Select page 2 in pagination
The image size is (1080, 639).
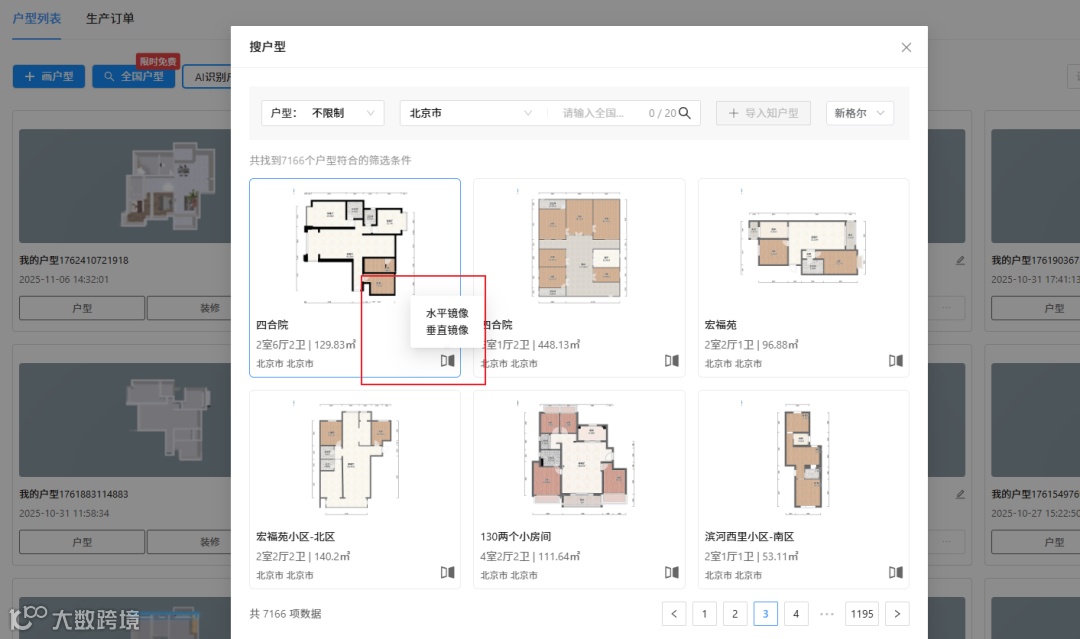(735, 614)
